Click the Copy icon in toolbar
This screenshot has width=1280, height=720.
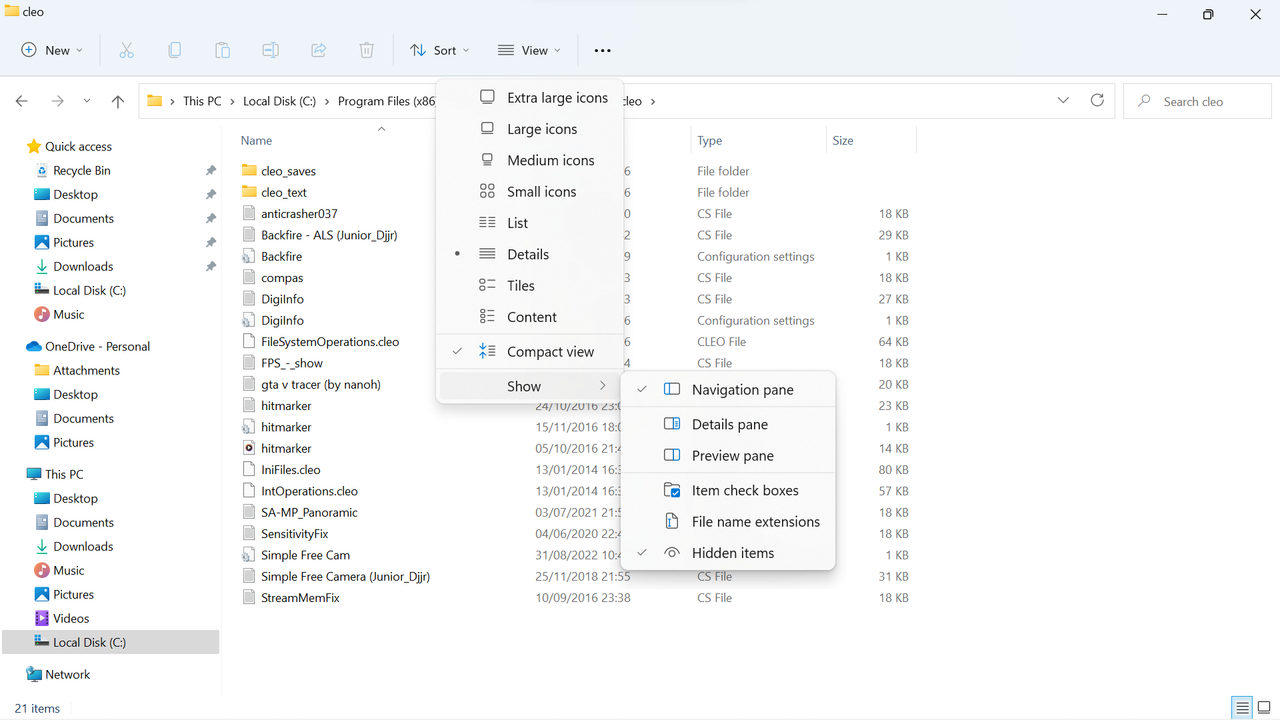tap(174, 50)
